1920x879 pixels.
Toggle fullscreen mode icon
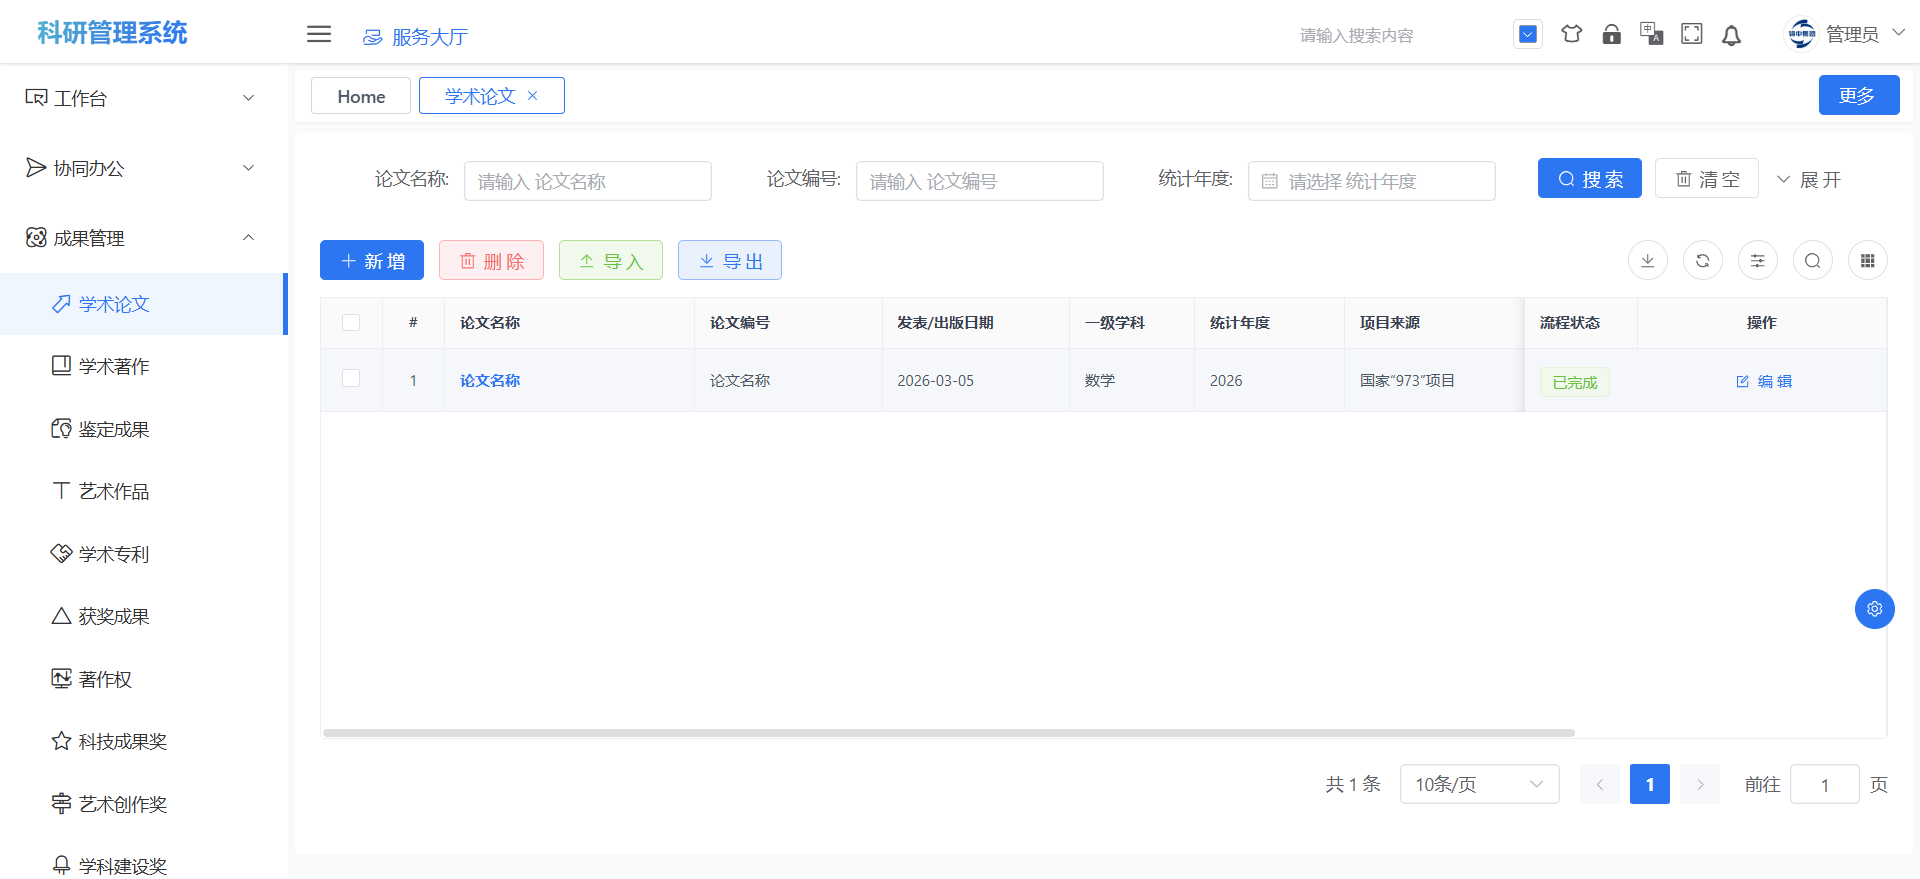pyautogui.click(x=1691, y=34)
